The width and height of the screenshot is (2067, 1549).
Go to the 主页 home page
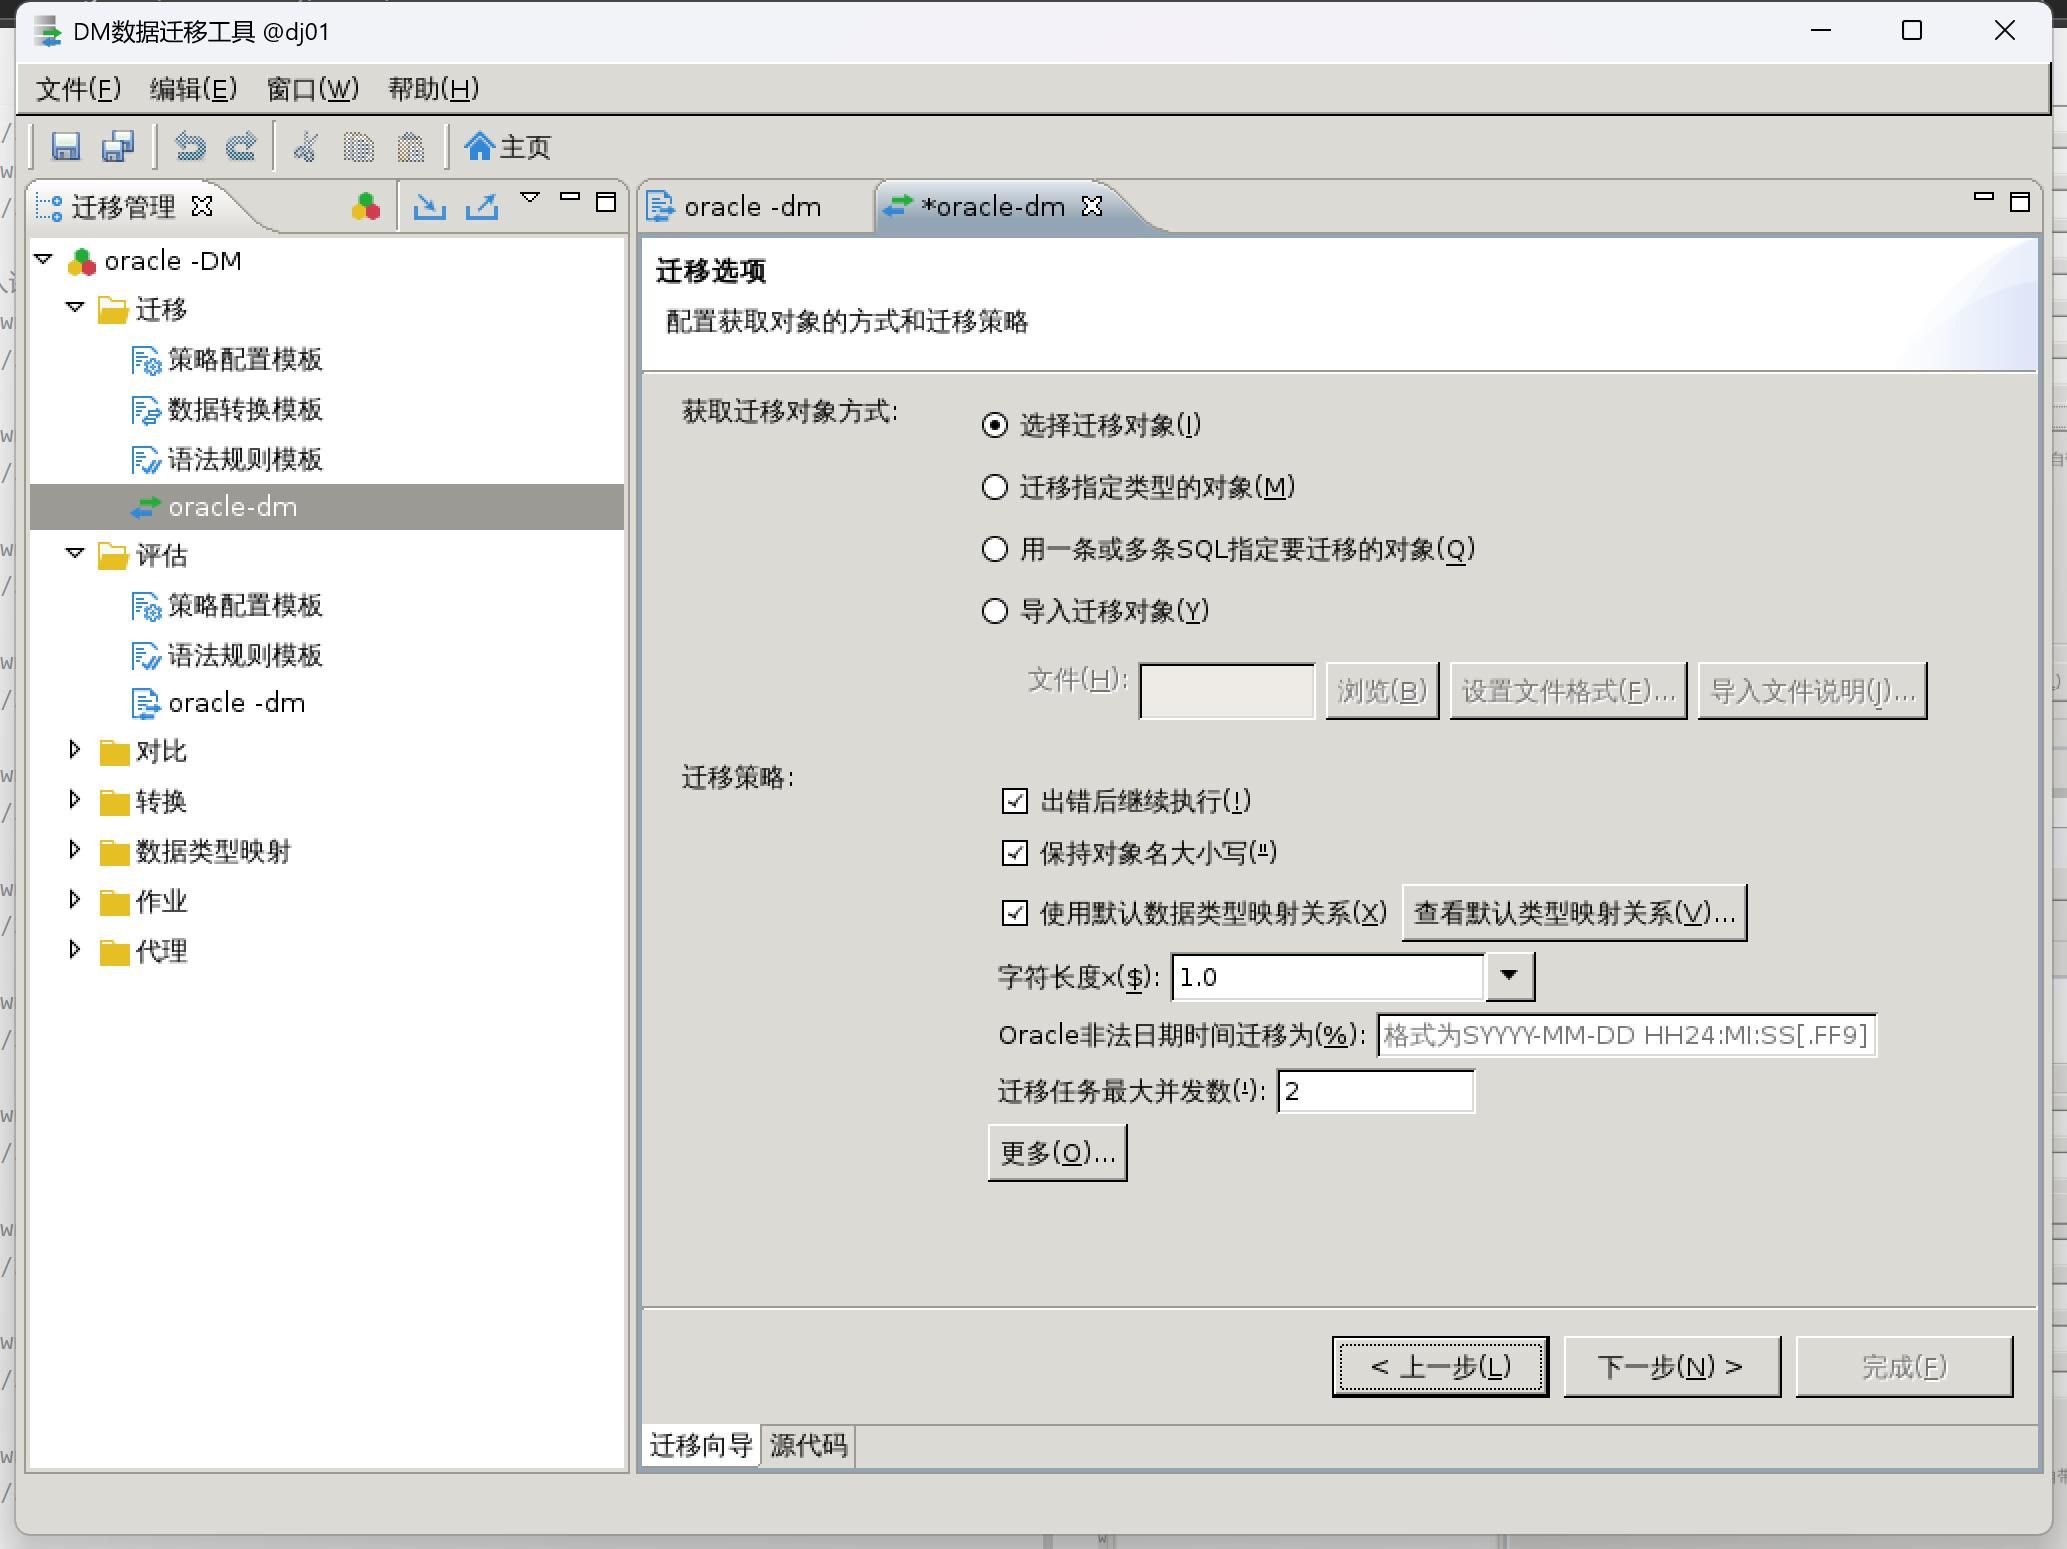[x=508, y=147]
